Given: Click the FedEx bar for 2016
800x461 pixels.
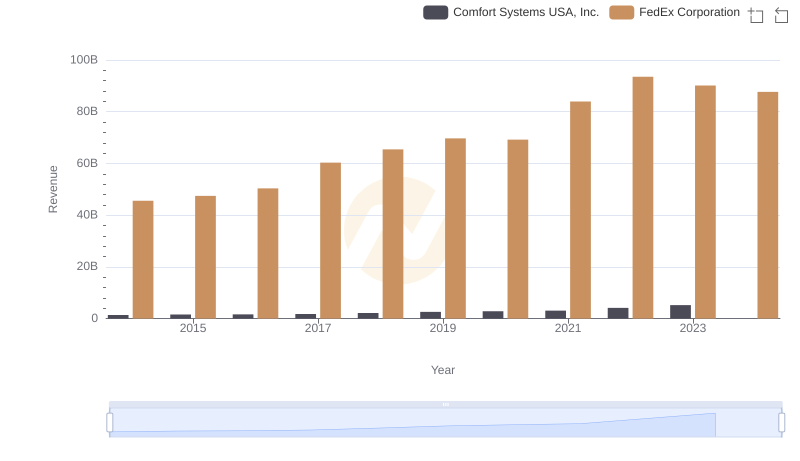Looking at the screenshot, I should (268, 253).
